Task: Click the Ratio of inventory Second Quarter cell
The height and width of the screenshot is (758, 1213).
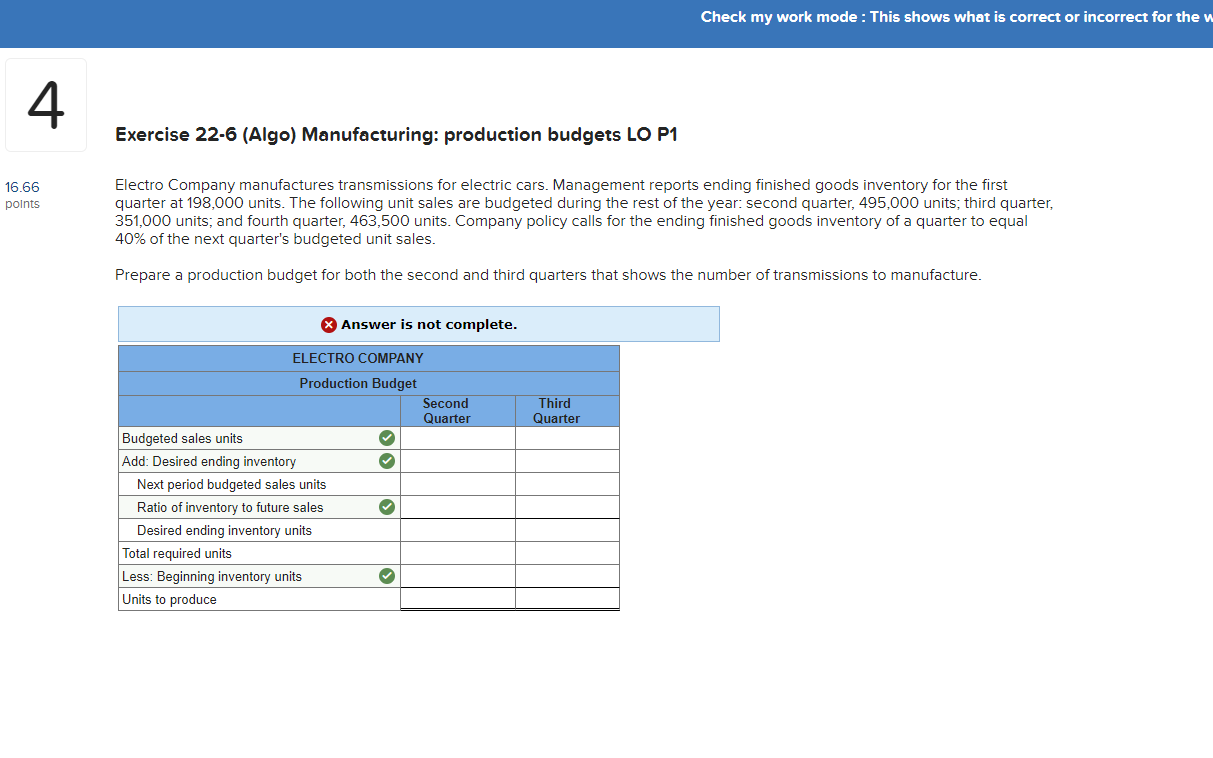Action: click(x=457, y=507)
